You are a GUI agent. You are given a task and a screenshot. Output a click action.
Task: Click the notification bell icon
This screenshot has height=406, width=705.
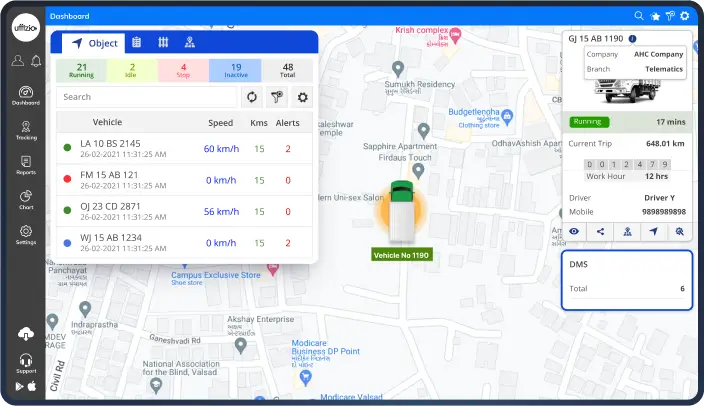(36, 61)
